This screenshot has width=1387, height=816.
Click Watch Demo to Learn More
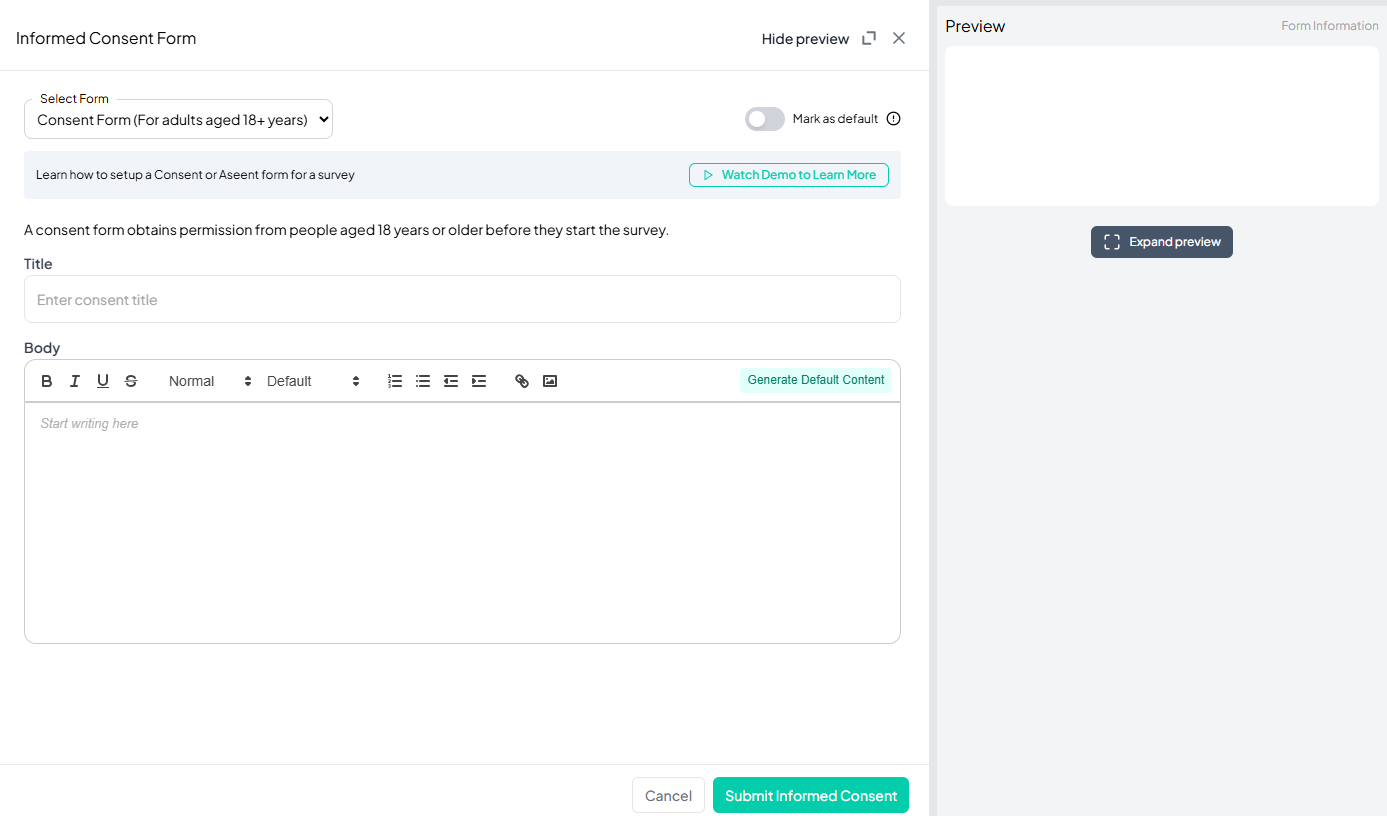point(789,175)
